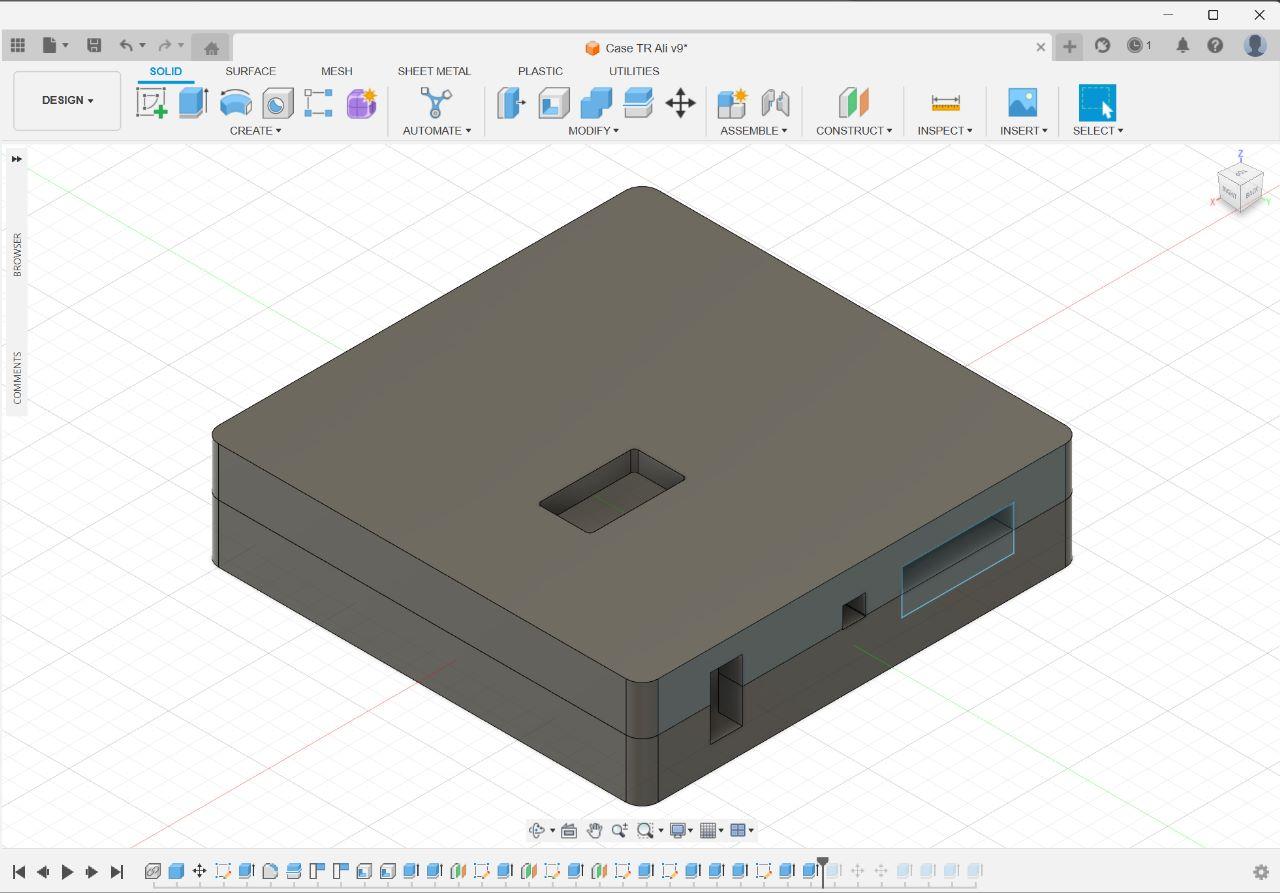1280x893 pixels.
Task: Open the DESIGN workspace dropdown
Action: (x=67, y=100)
